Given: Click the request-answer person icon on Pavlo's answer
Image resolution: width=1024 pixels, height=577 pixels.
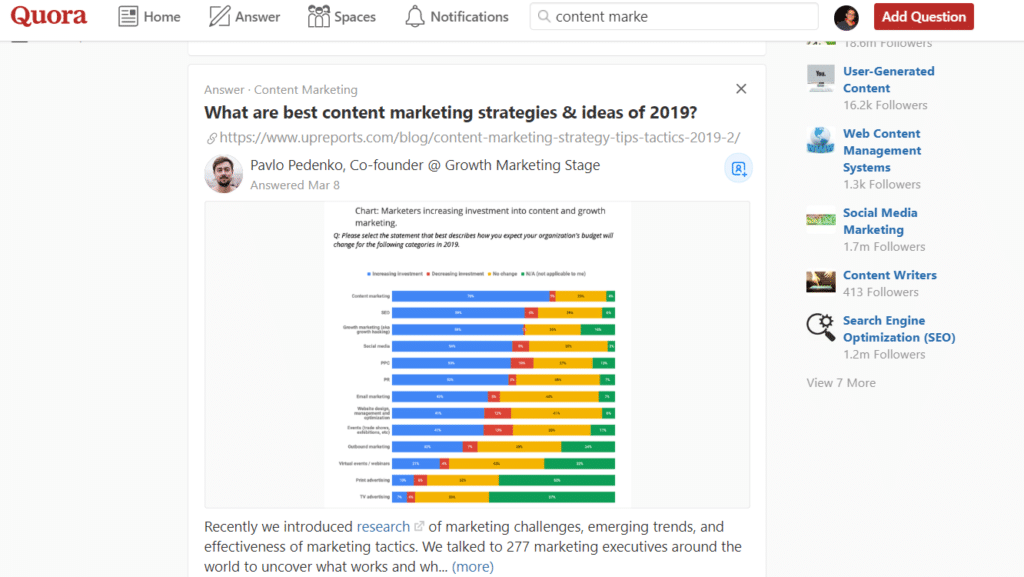Looking at the screenshot, I should pyautogui.click(x=738, y=168).
